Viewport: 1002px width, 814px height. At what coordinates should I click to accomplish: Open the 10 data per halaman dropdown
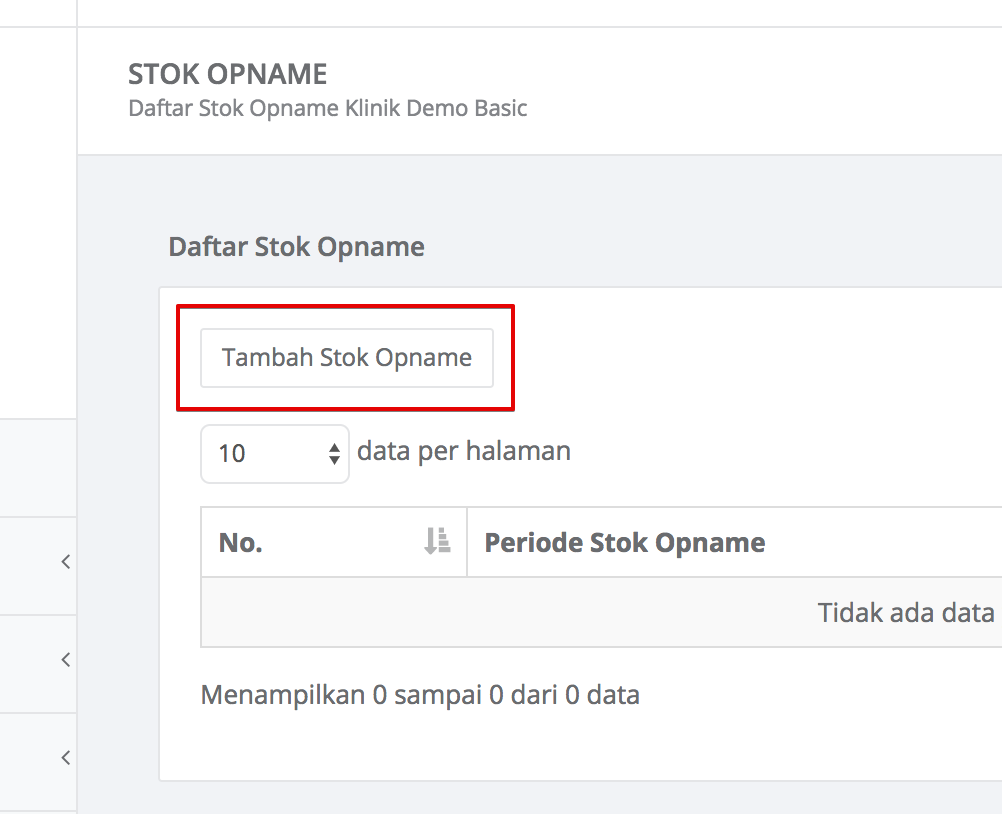(275, 454)
